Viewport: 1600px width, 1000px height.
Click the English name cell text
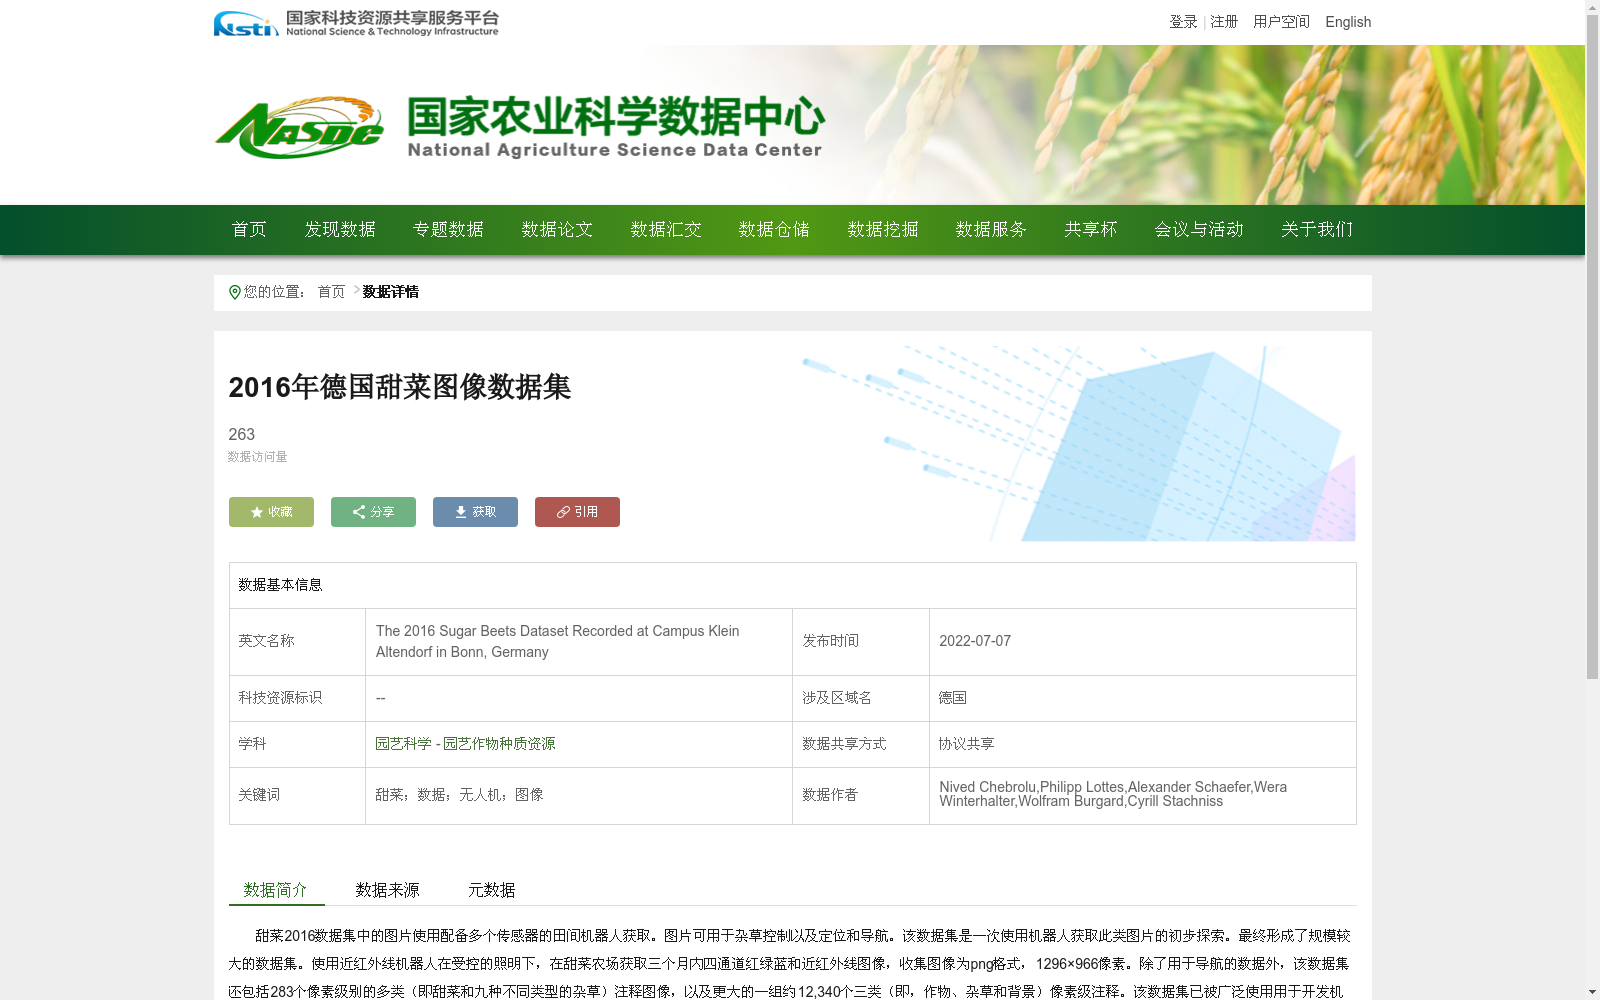tap(558, 641)
